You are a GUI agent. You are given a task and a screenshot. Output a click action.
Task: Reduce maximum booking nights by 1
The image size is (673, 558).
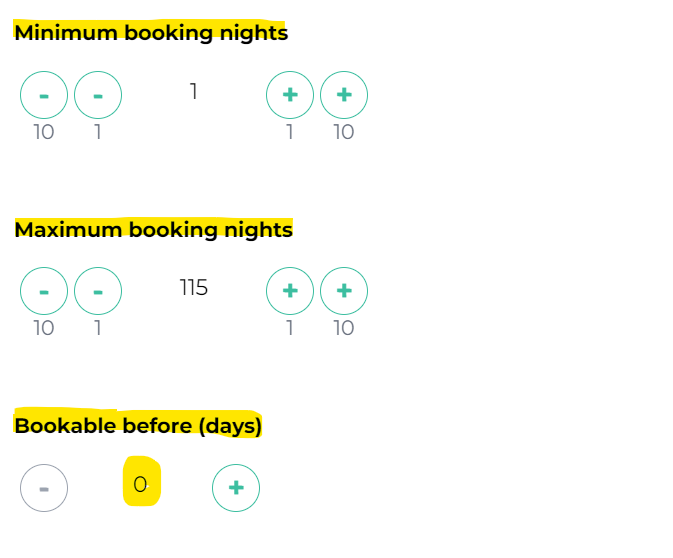98,291
